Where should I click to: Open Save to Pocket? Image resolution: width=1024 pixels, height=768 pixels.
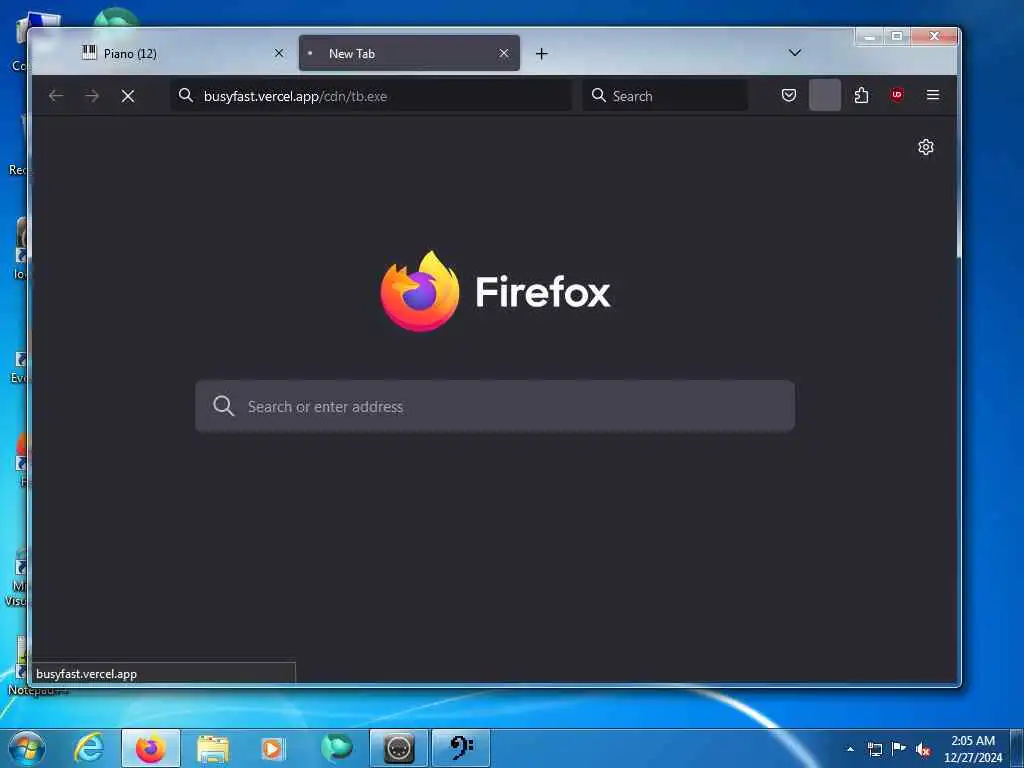click(789, 95)
